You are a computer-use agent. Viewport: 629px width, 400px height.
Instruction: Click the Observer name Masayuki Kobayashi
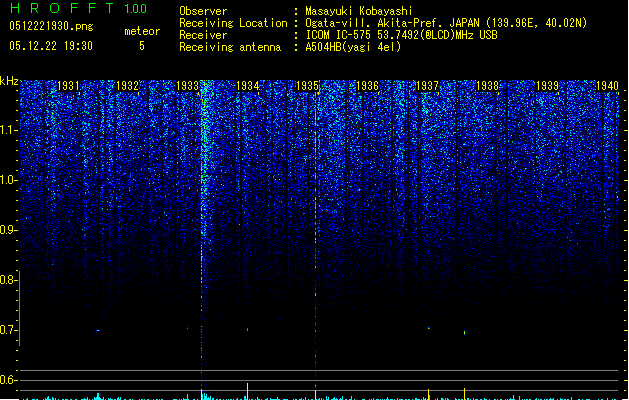tap(359, 11)
